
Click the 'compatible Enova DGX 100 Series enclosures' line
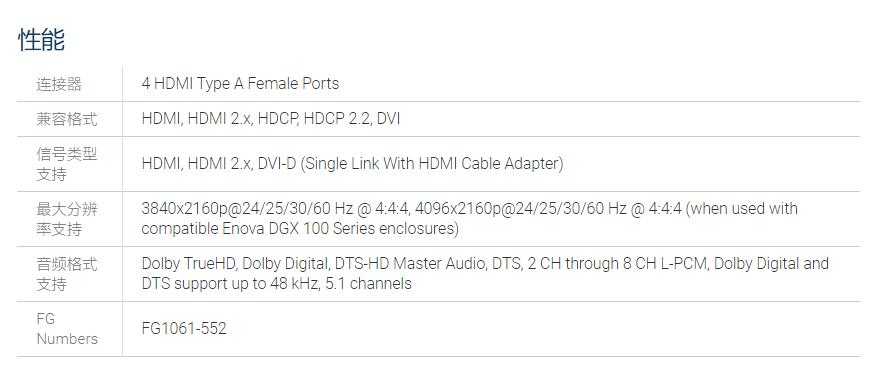coord(300,229)
